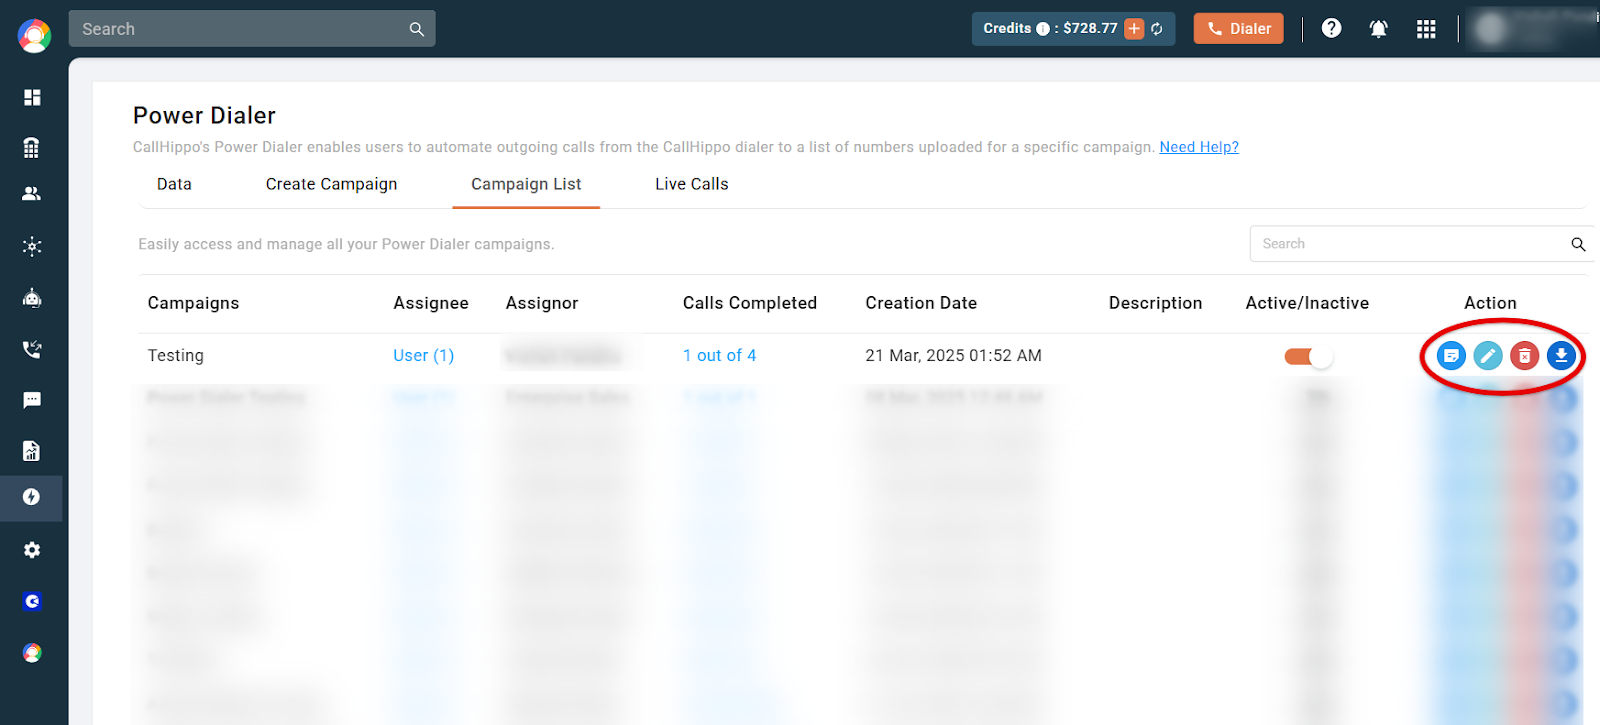This screenshot has height=725, width=1600.
Task: Switch to the Data tab
Action: 174,184
